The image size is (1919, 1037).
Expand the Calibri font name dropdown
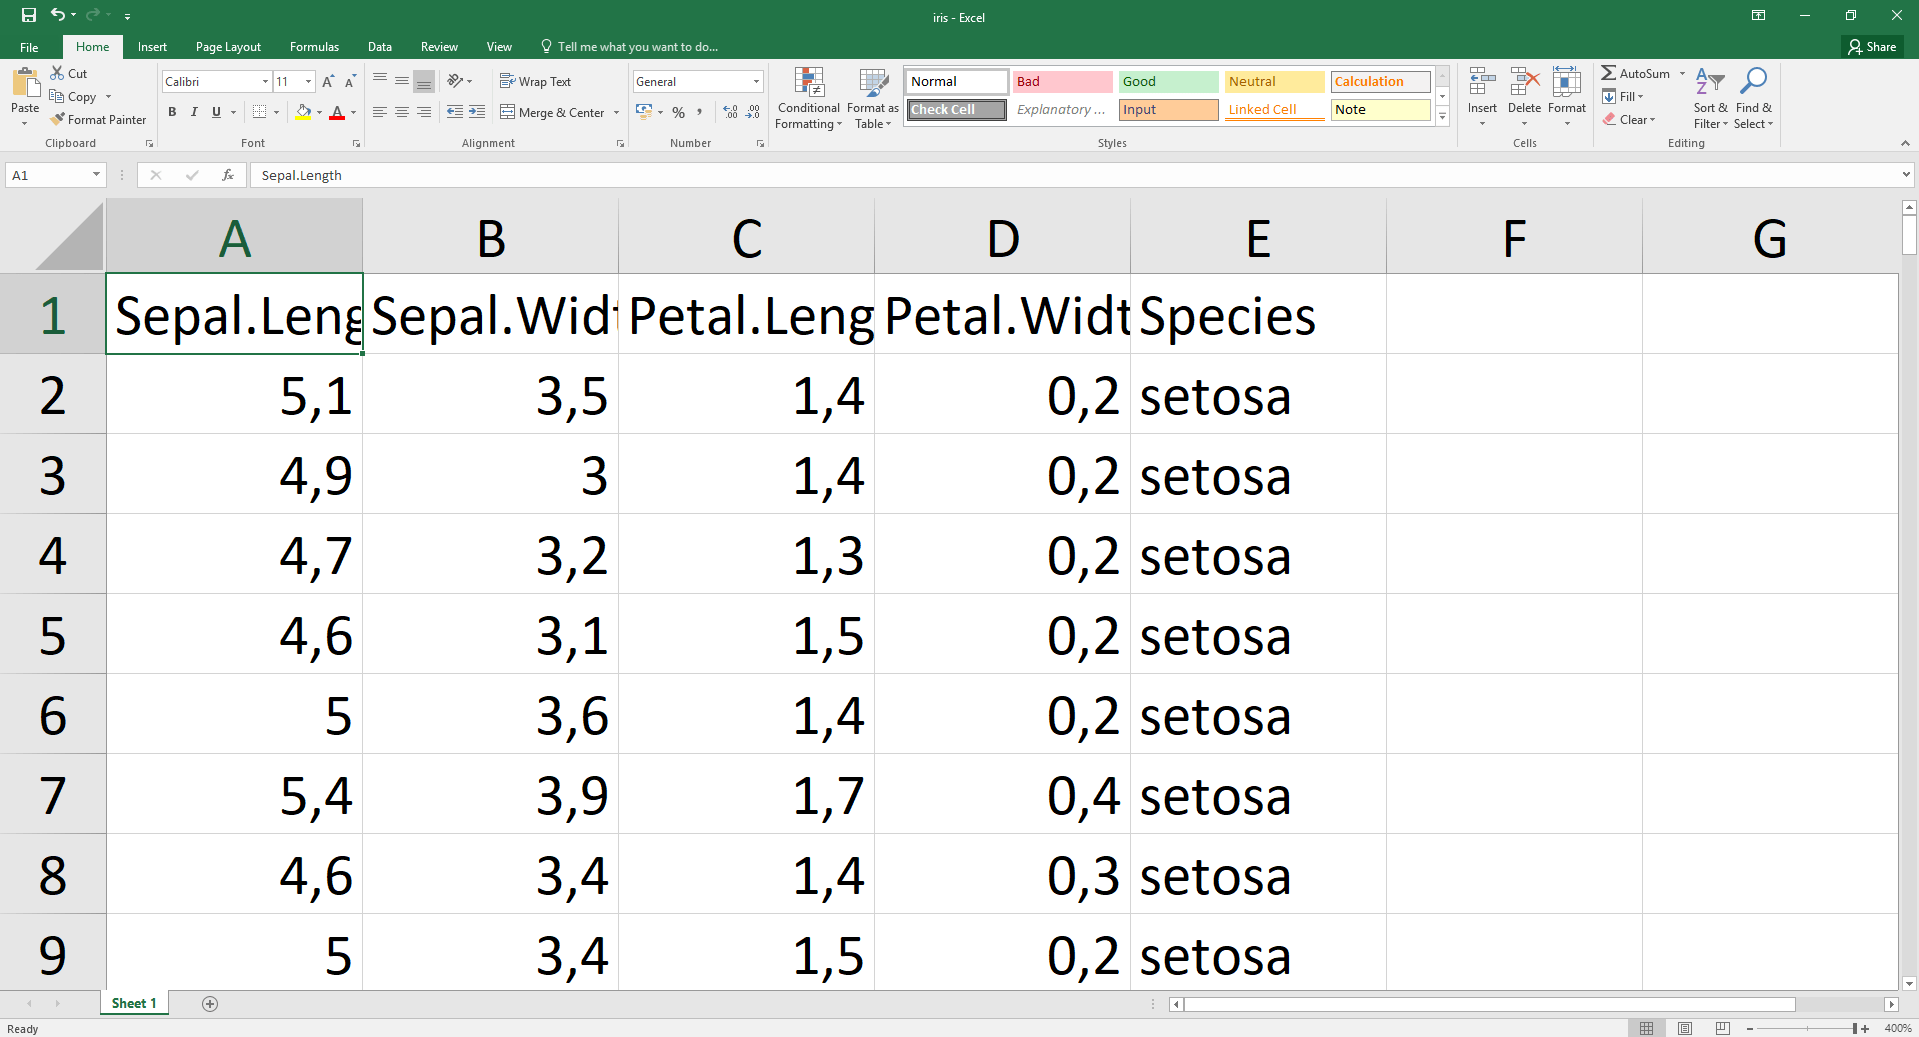click(265, 82)
